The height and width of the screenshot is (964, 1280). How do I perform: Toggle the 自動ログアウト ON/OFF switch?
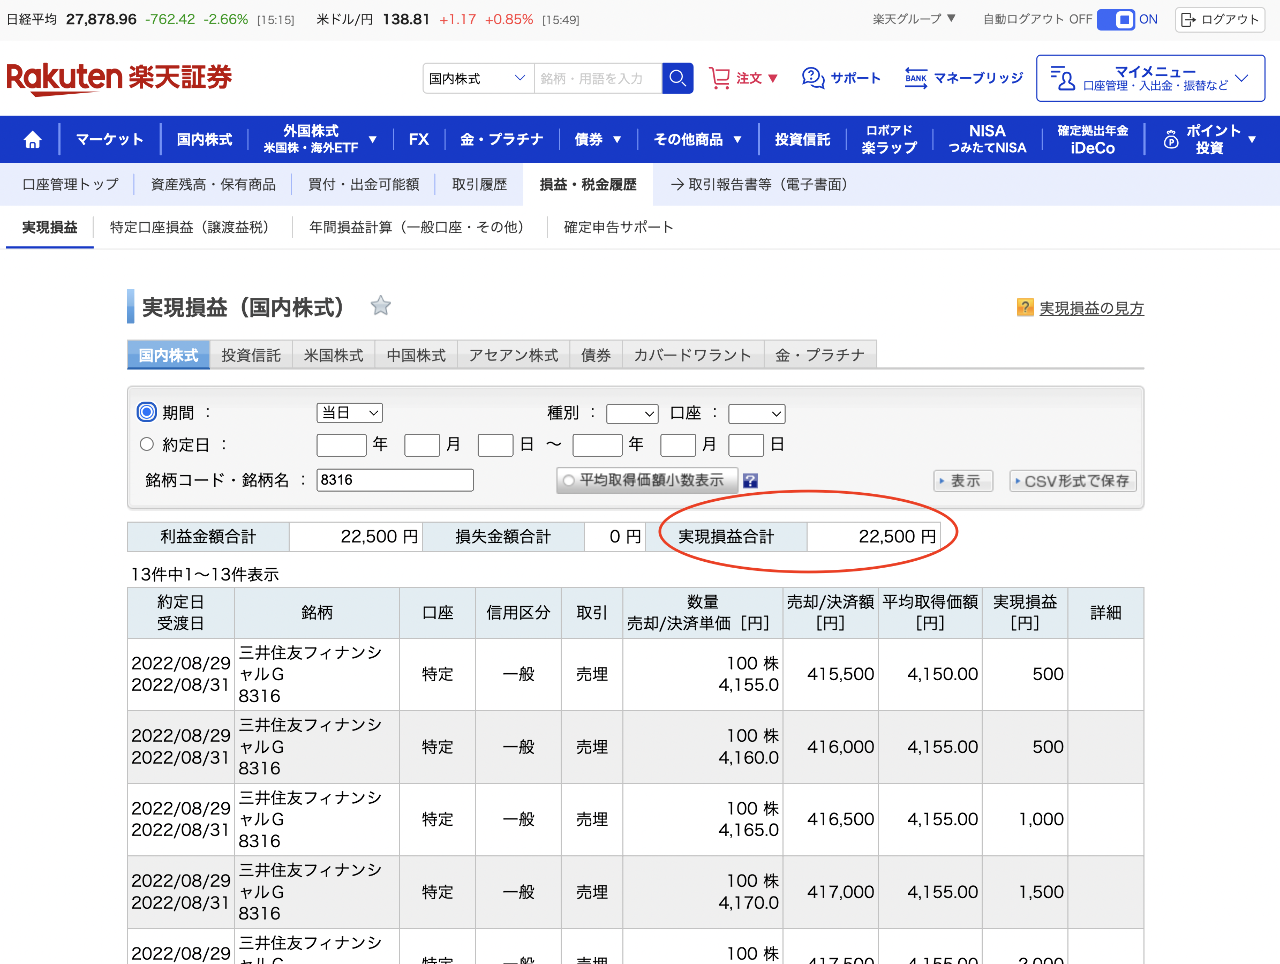coord(1116,20)
